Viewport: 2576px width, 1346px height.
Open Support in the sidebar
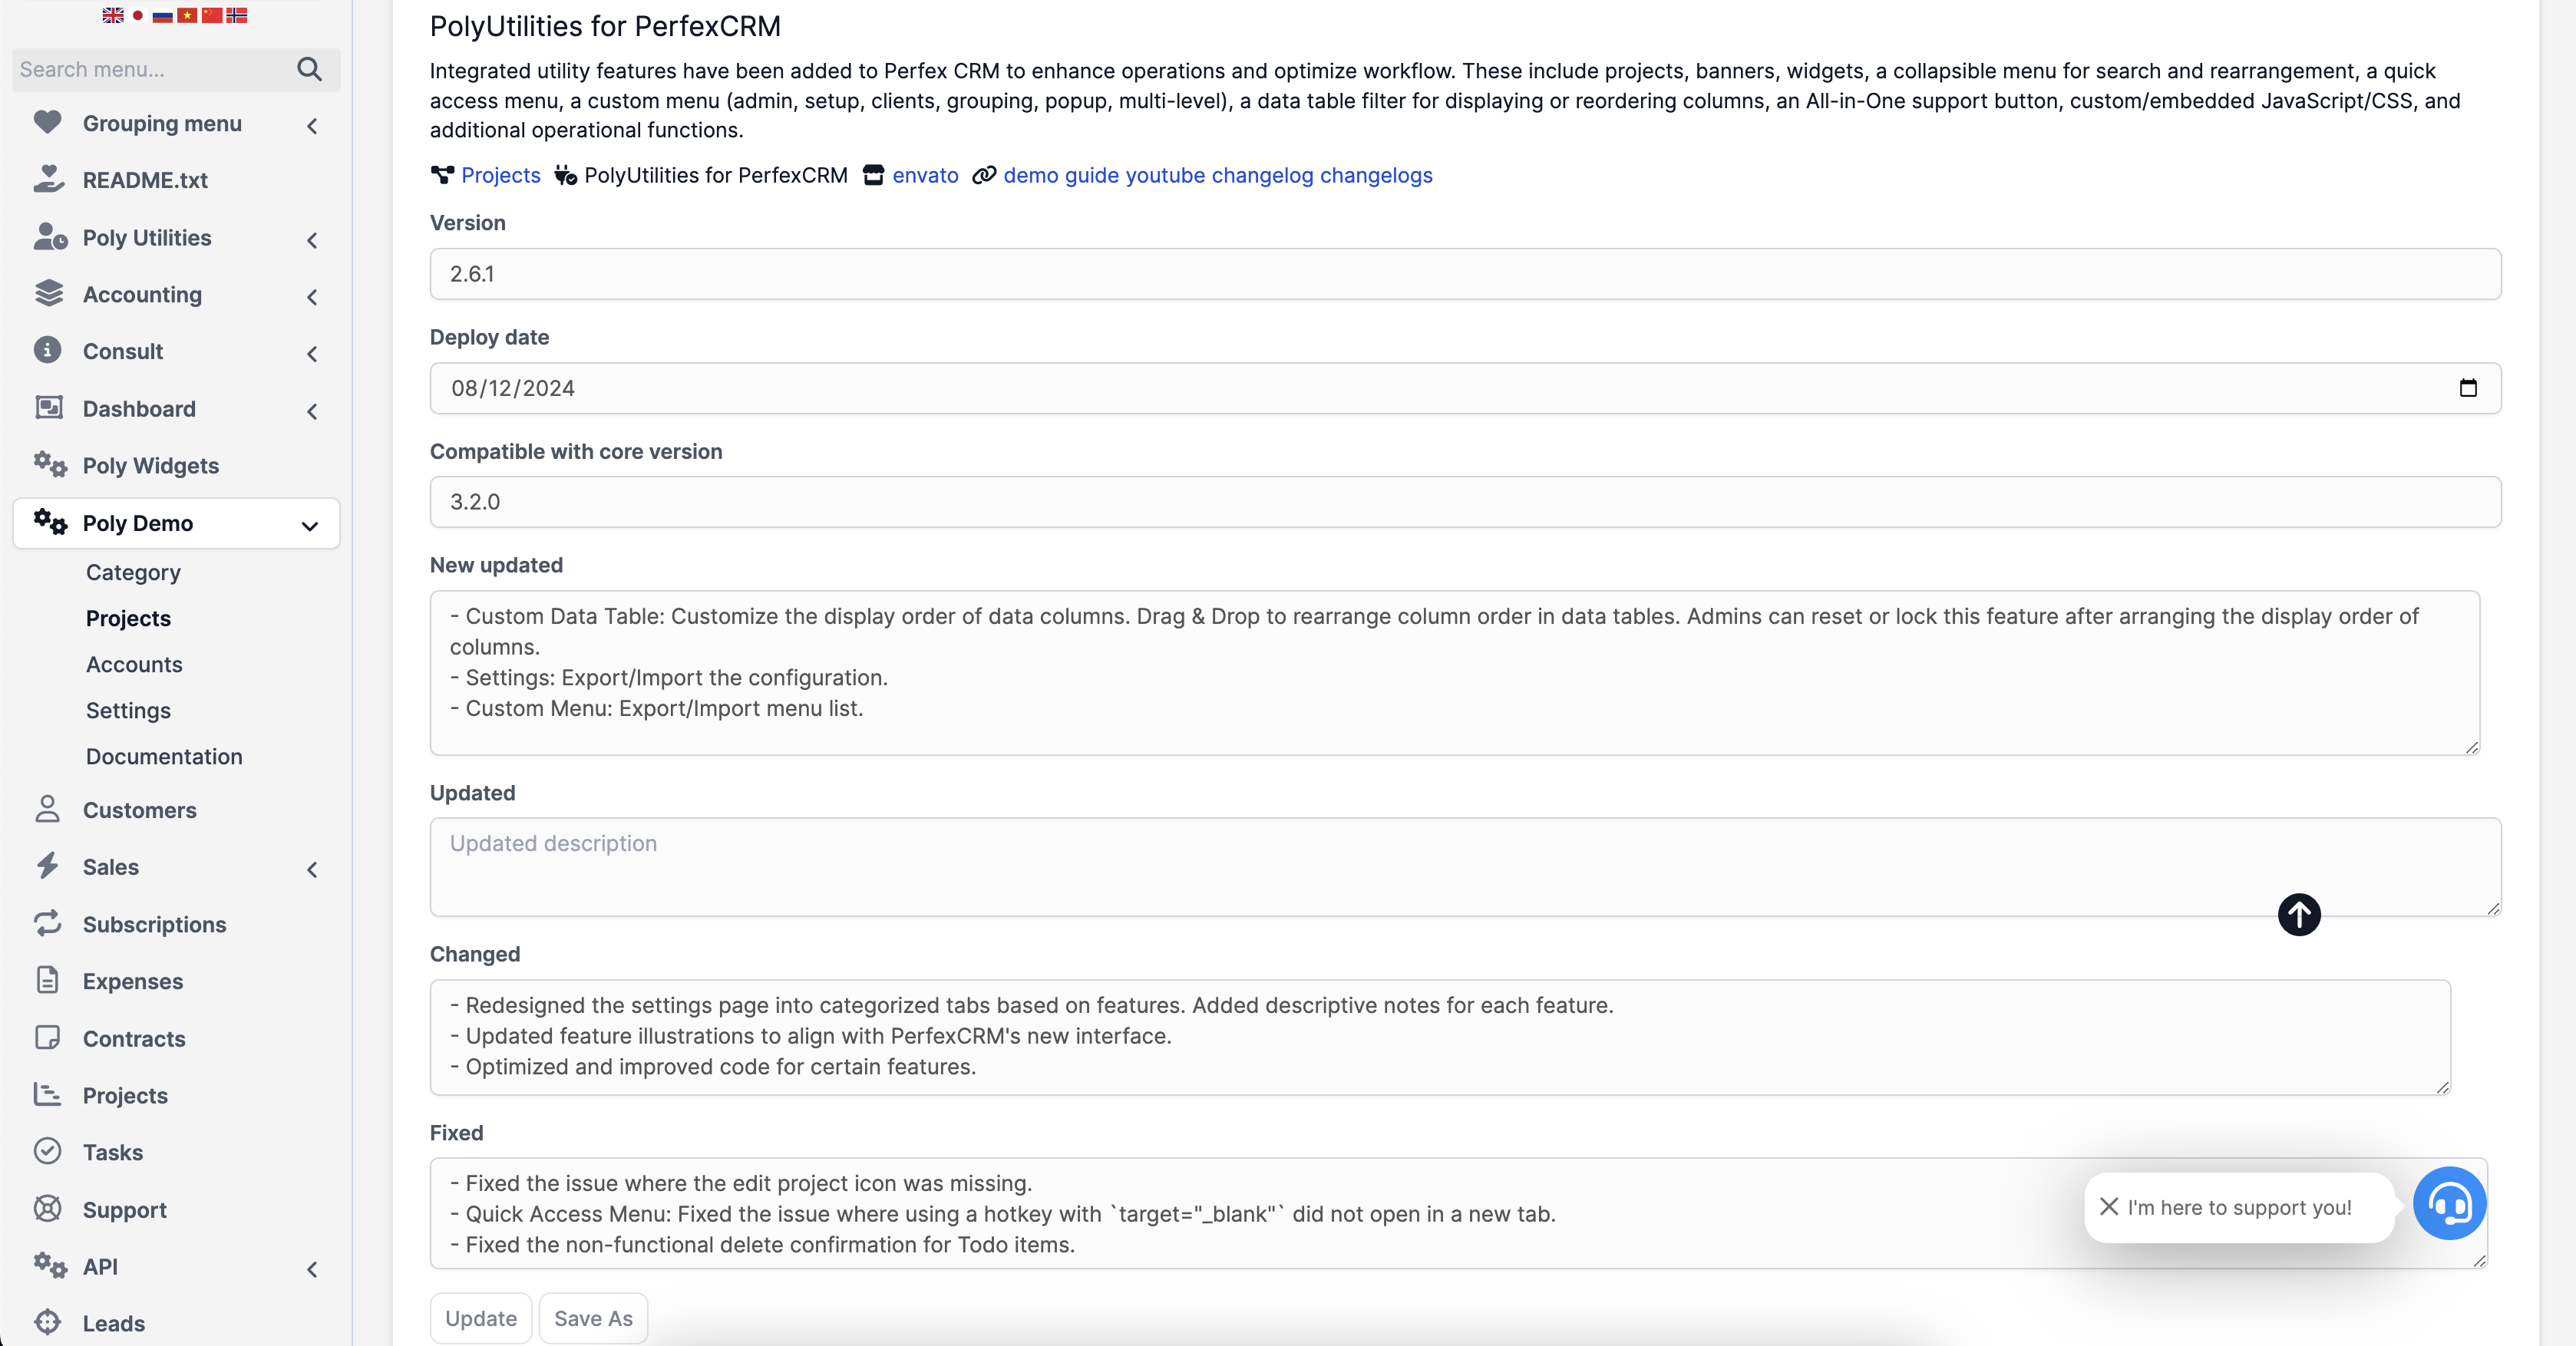[x=124, y=1210]
